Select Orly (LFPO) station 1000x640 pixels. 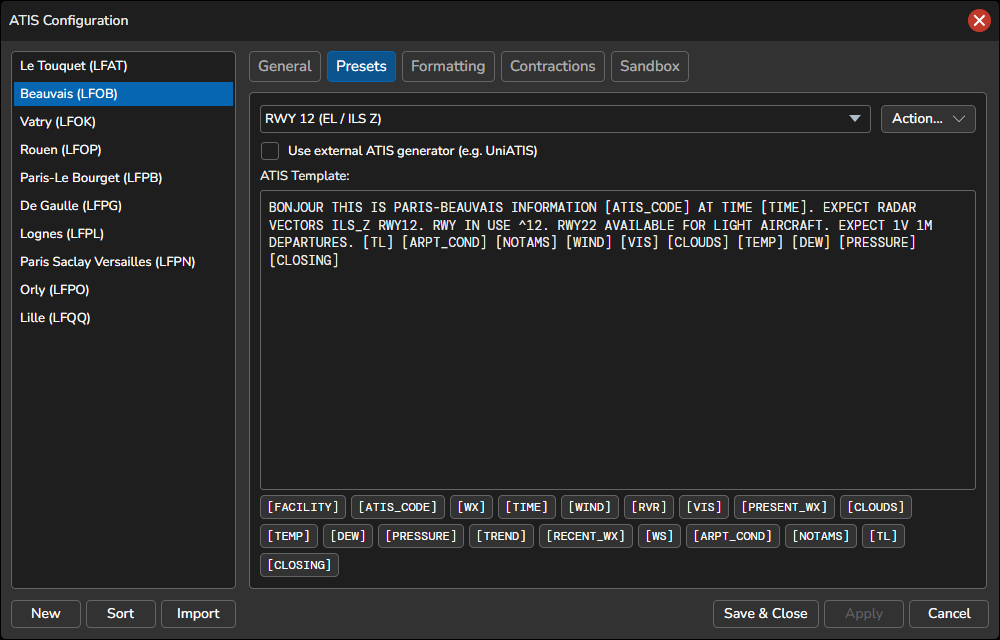tap(123, 290)
